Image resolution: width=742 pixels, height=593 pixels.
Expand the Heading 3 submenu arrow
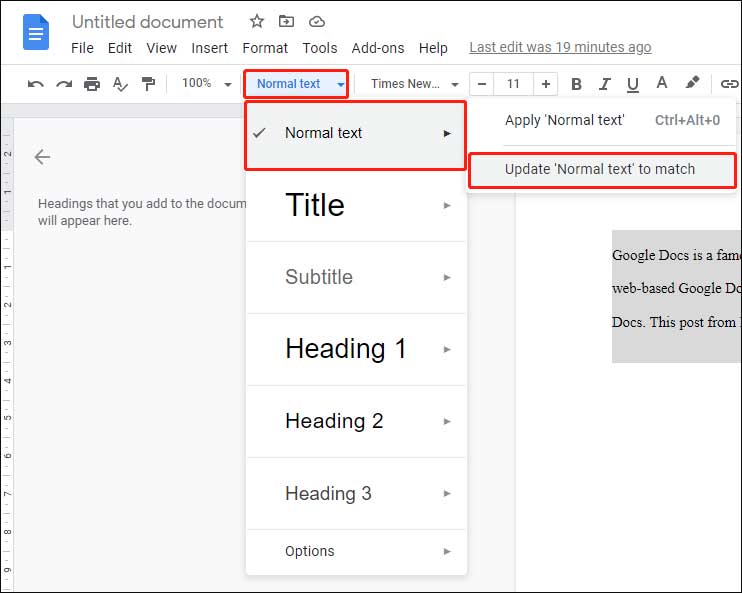point(447,493)
